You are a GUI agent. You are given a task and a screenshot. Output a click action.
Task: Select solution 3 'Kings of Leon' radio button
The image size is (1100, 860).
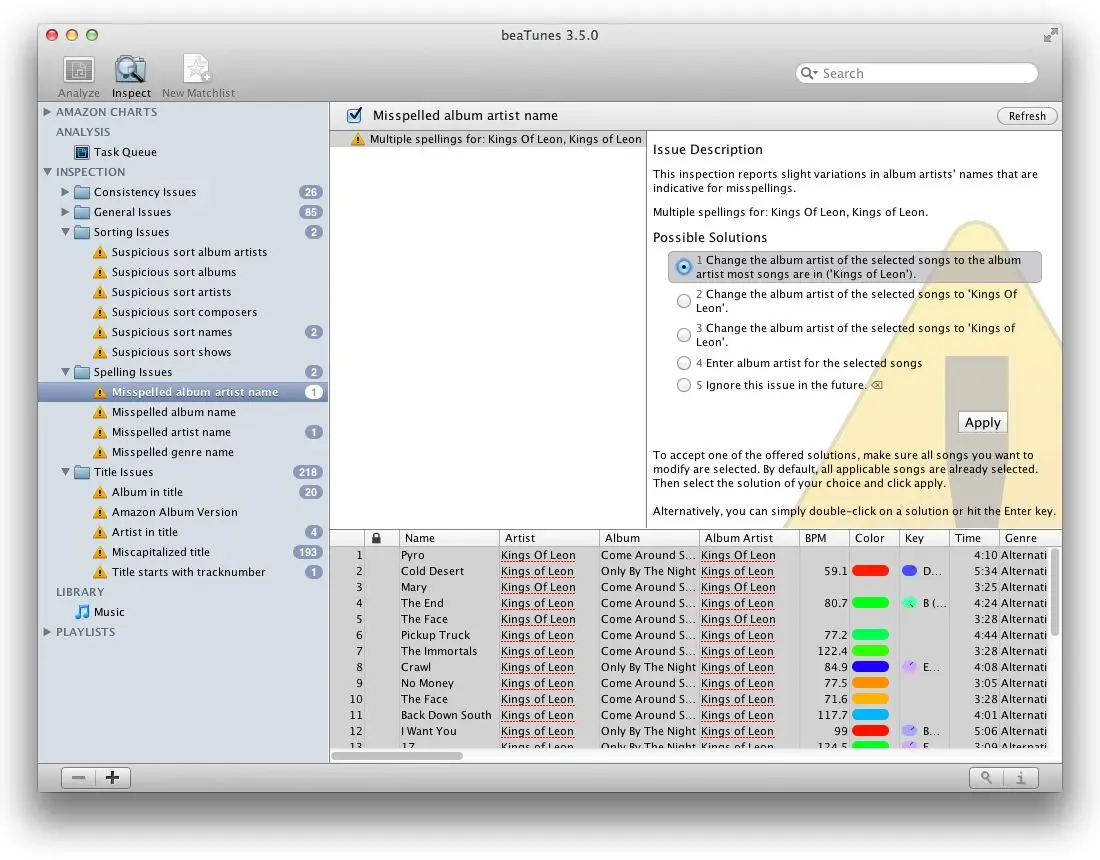tap(683, 335)
